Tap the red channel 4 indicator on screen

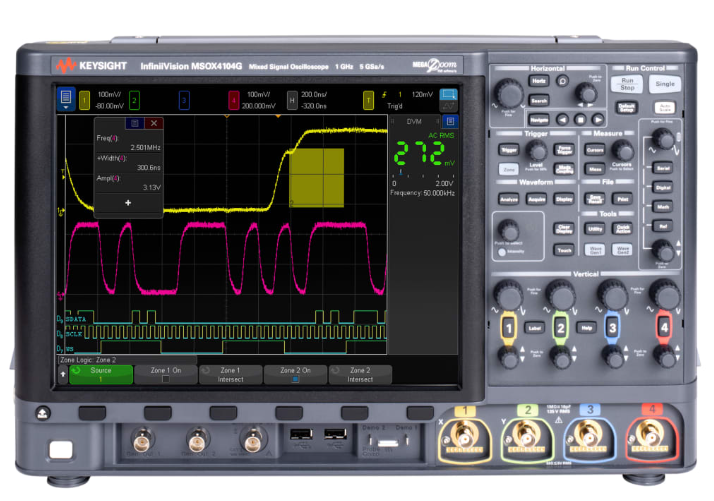pos(234,100)
